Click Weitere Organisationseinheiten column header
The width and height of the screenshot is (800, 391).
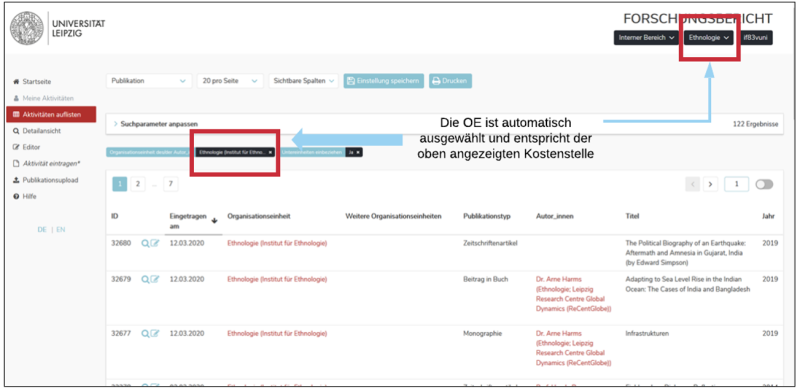tap(393, 216)
